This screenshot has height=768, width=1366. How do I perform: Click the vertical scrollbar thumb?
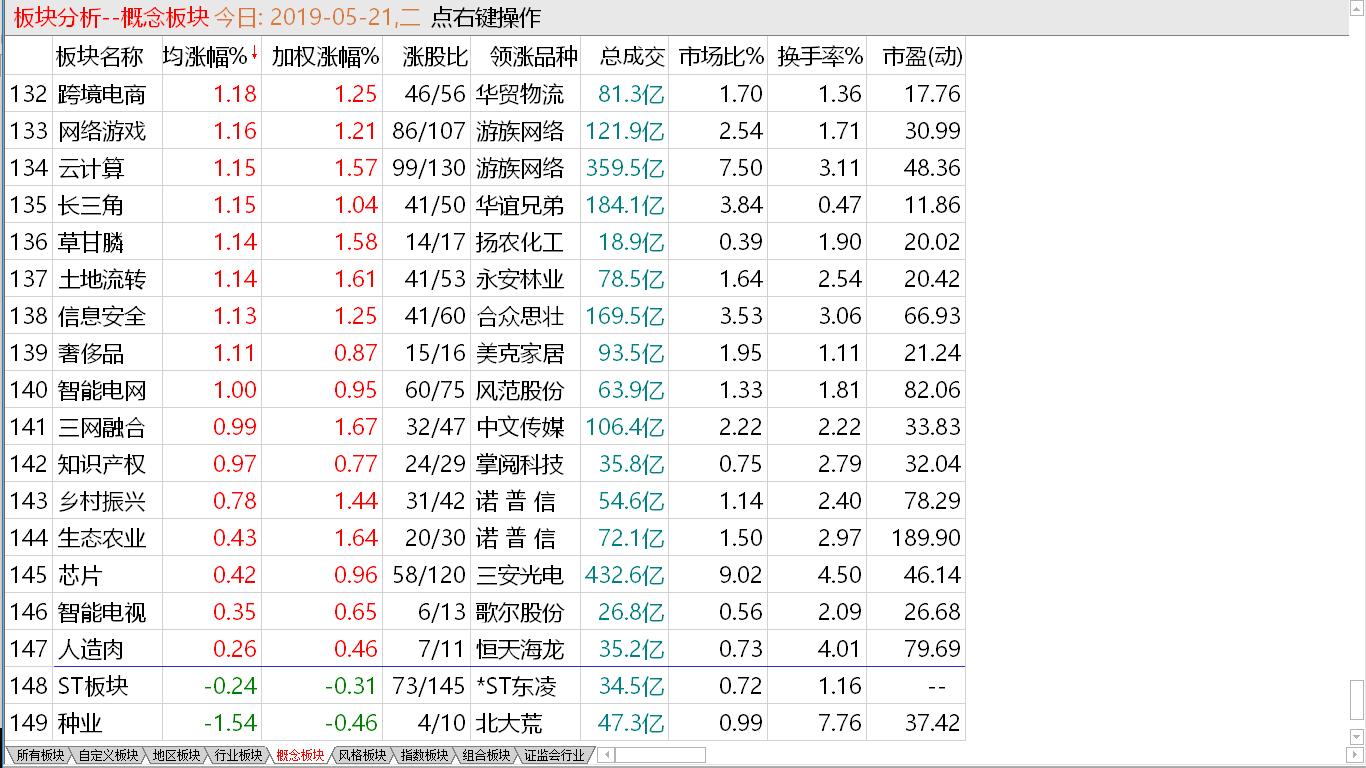point(1357,699)
